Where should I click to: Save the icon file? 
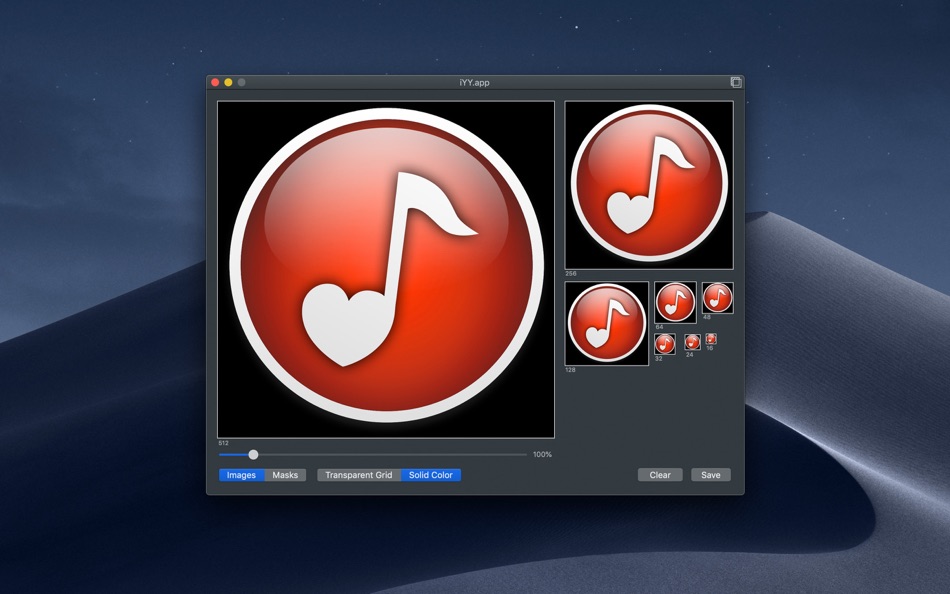coord(711,475)
